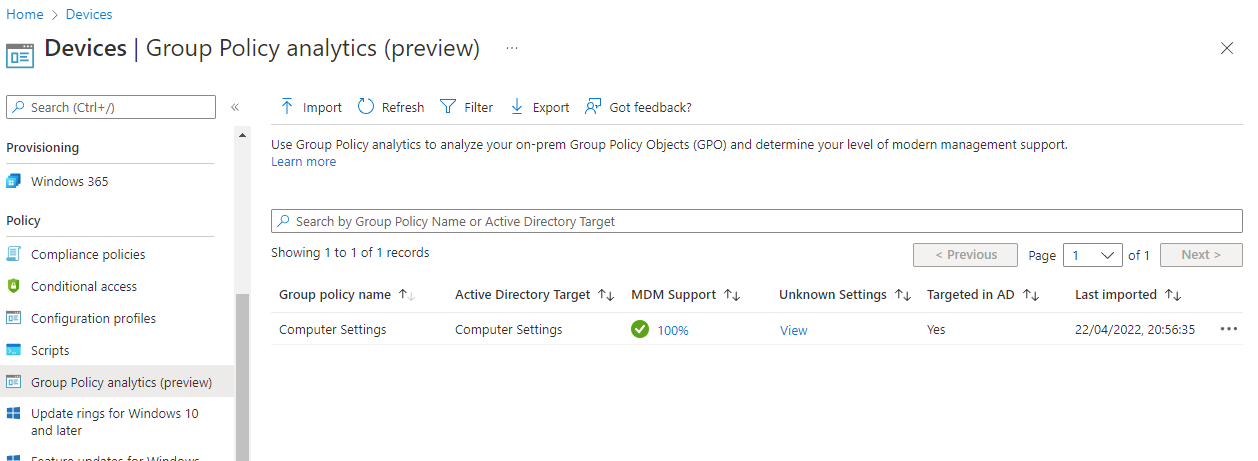Click the 100% MDM Support link

(x=673, y=330)
